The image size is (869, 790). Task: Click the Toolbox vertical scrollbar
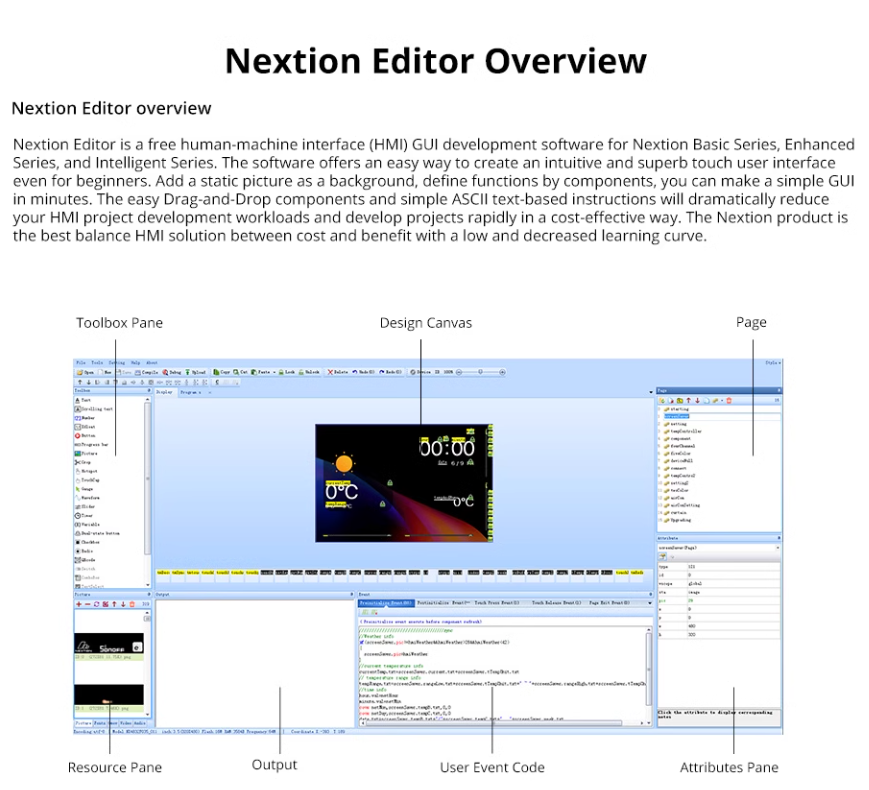coord(147,478)
